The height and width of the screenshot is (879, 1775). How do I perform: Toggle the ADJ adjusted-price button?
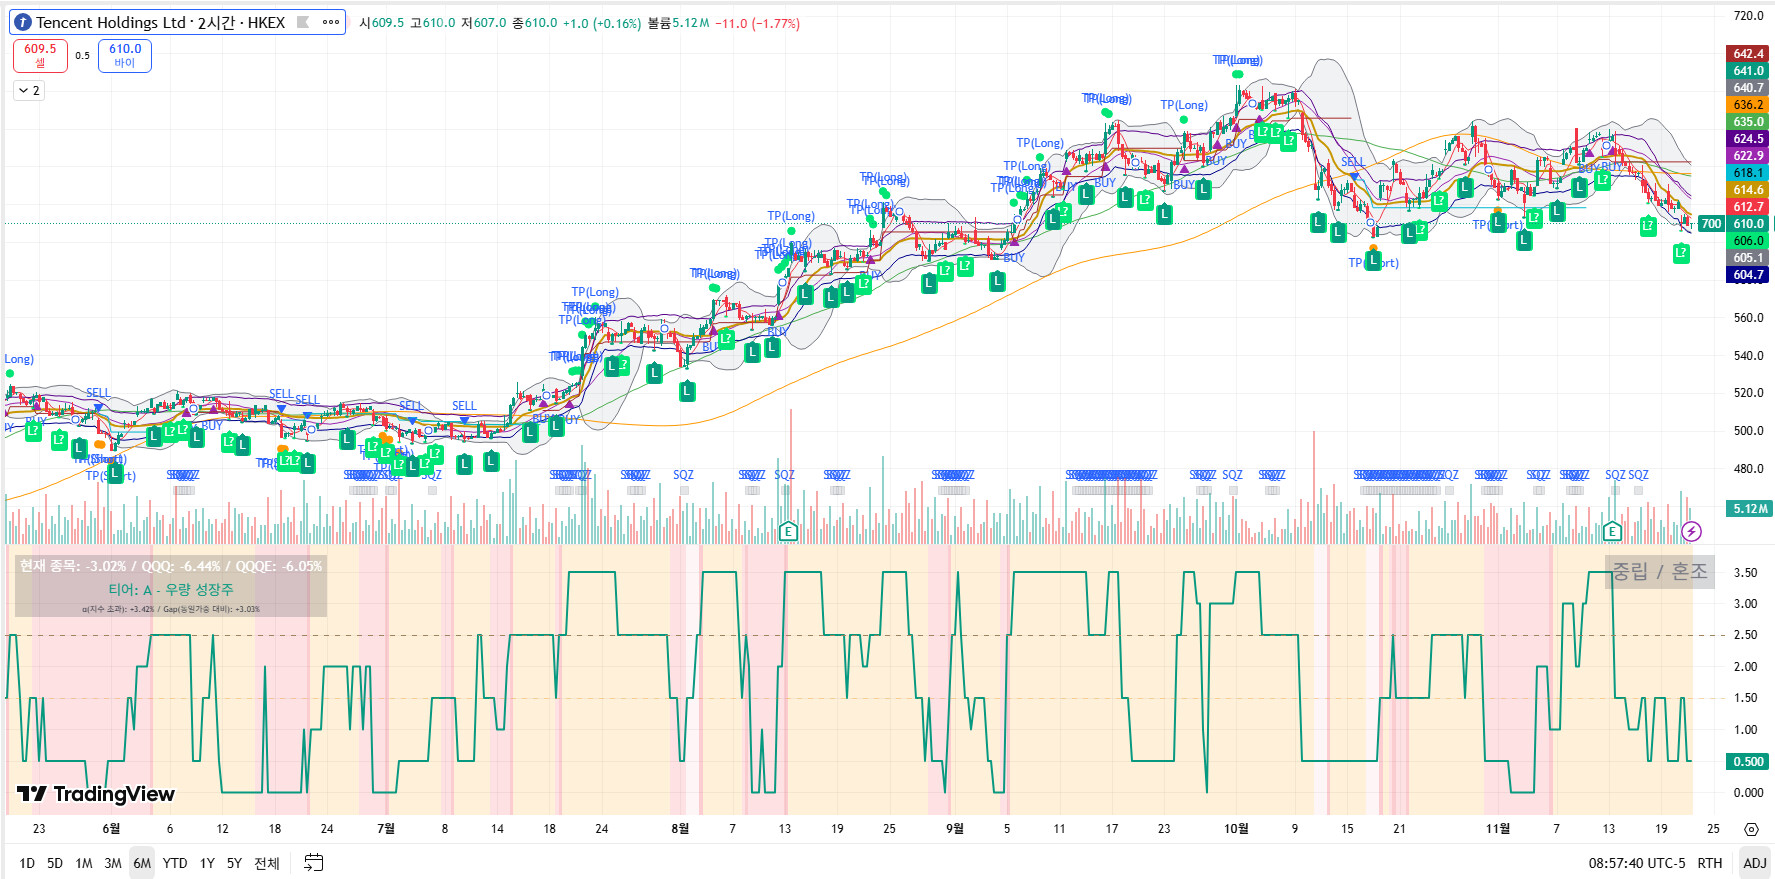[x=1755, y=863]
